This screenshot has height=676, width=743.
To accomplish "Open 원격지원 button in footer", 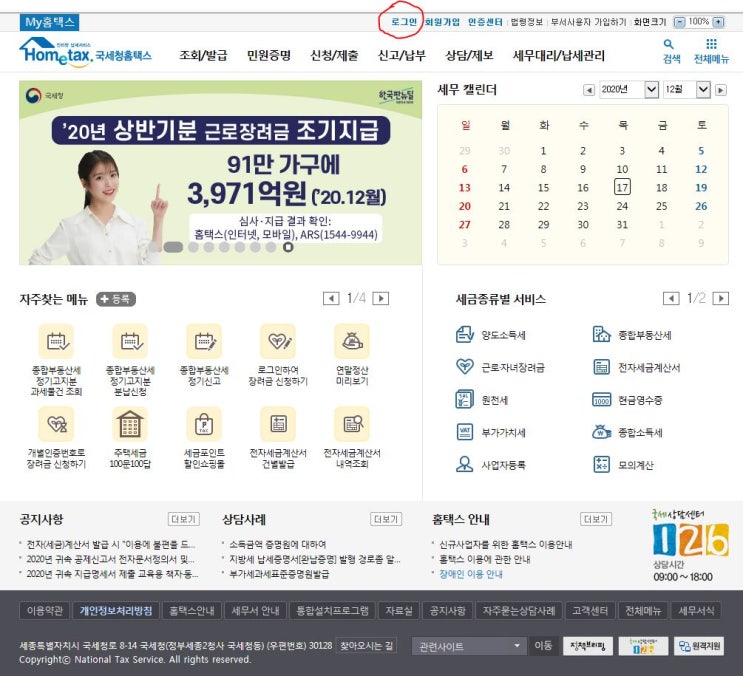I will click(x=699, y=646).
